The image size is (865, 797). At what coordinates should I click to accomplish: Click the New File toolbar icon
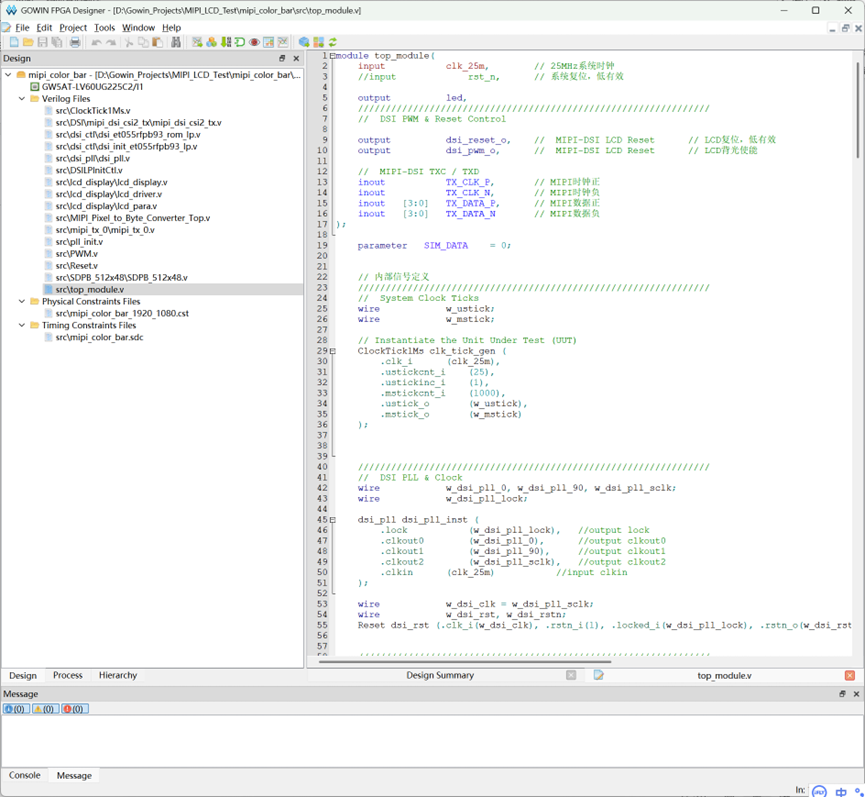point(14,42)
